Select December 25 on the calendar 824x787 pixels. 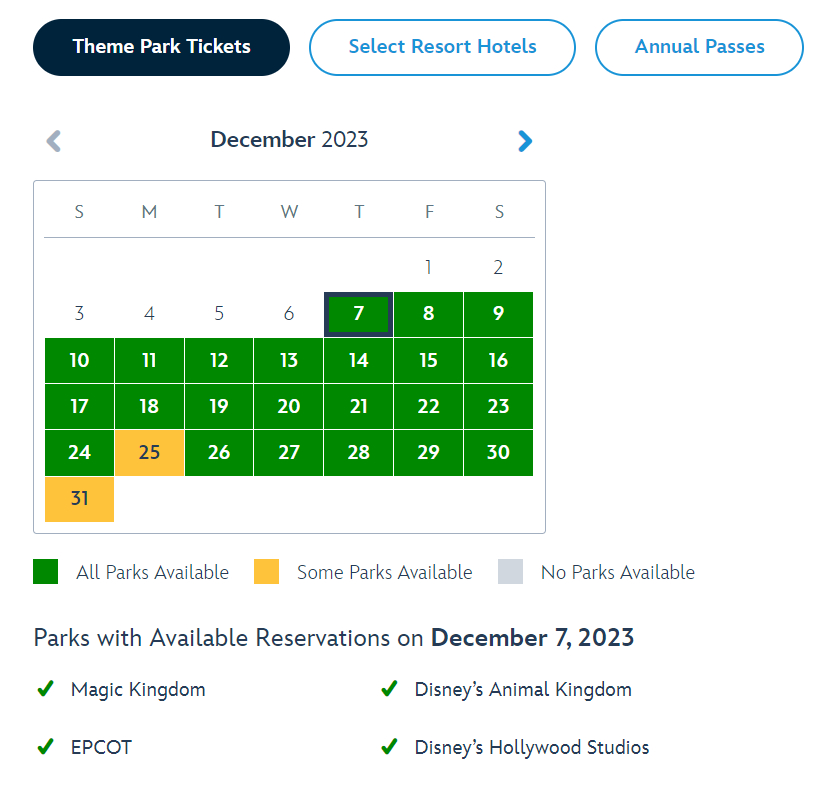[x=149, y=453]
